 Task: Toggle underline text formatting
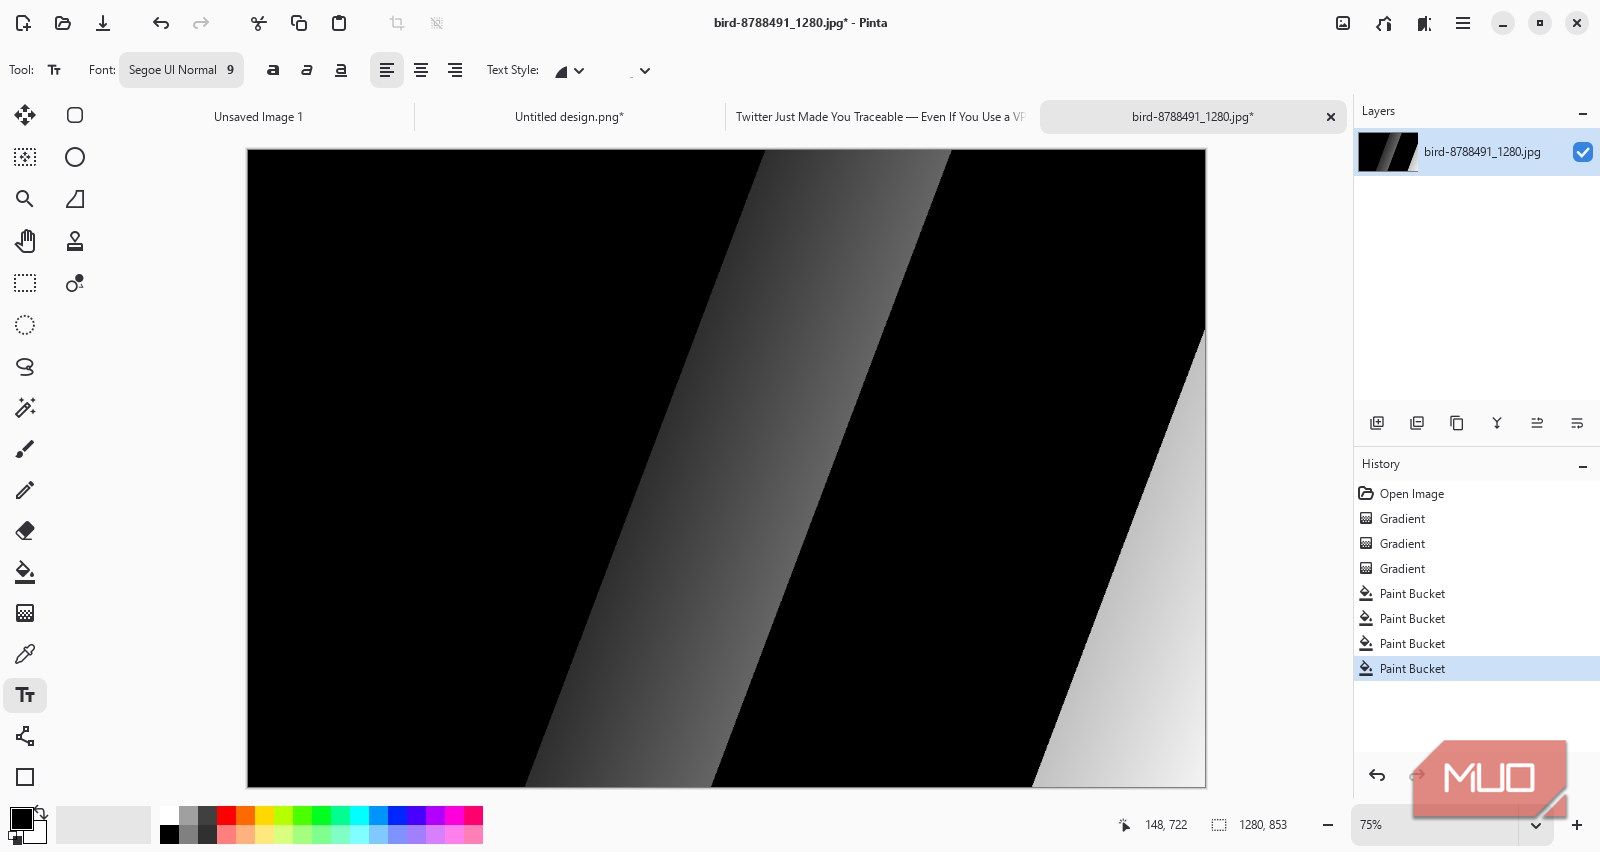[x=341, y=70]
